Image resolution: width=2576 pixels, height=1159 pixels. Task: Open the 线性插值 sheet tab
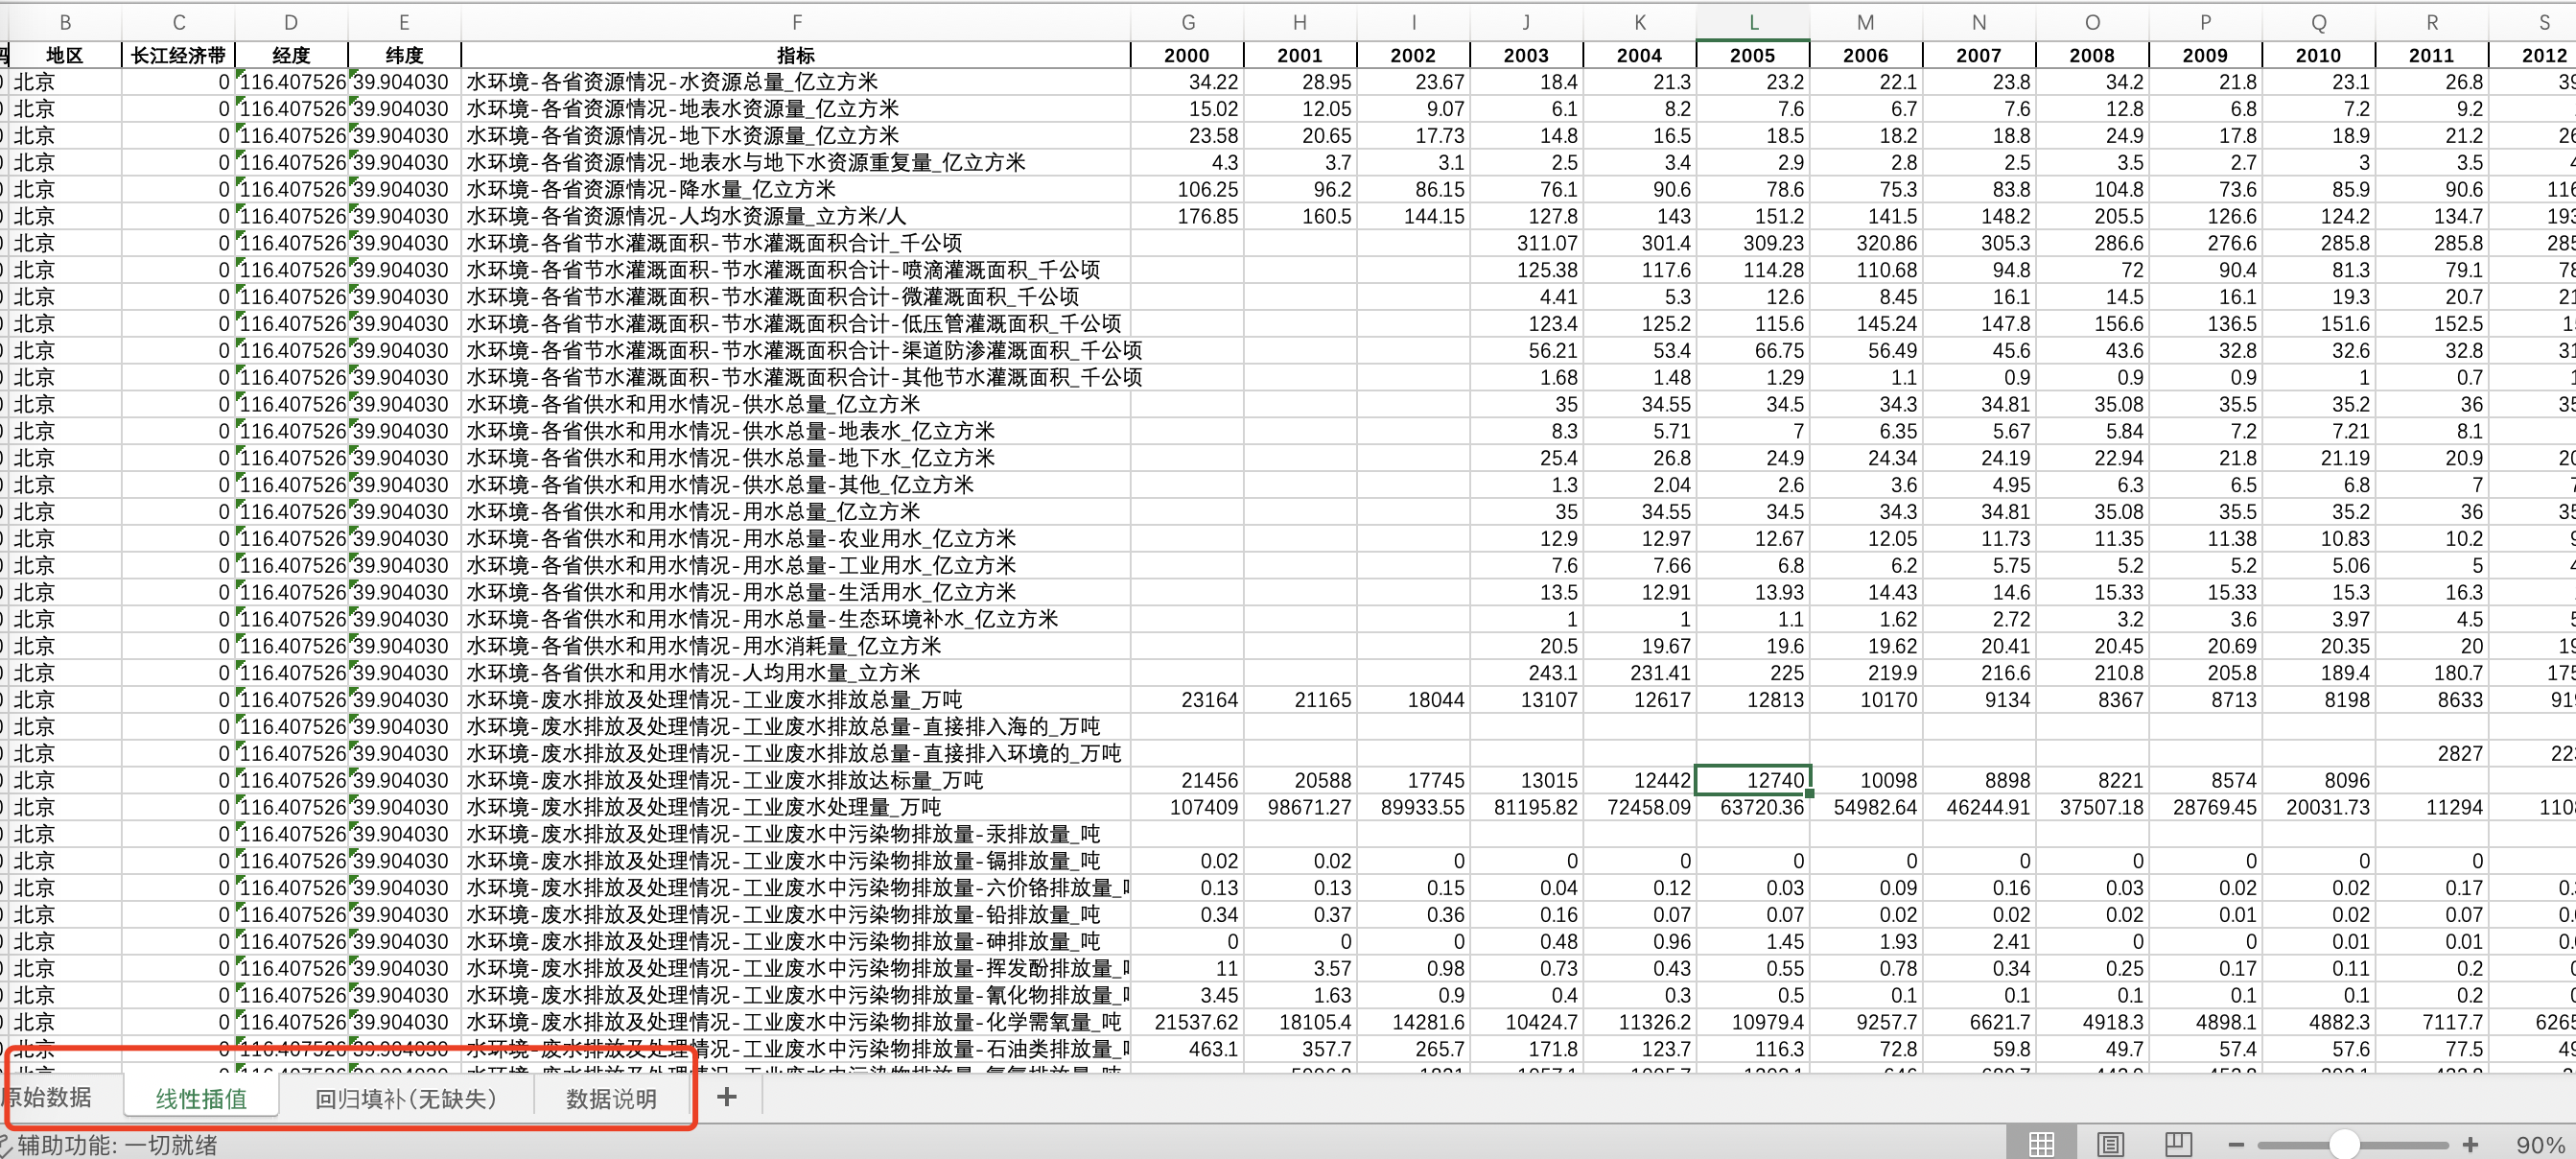(201, 1098)
